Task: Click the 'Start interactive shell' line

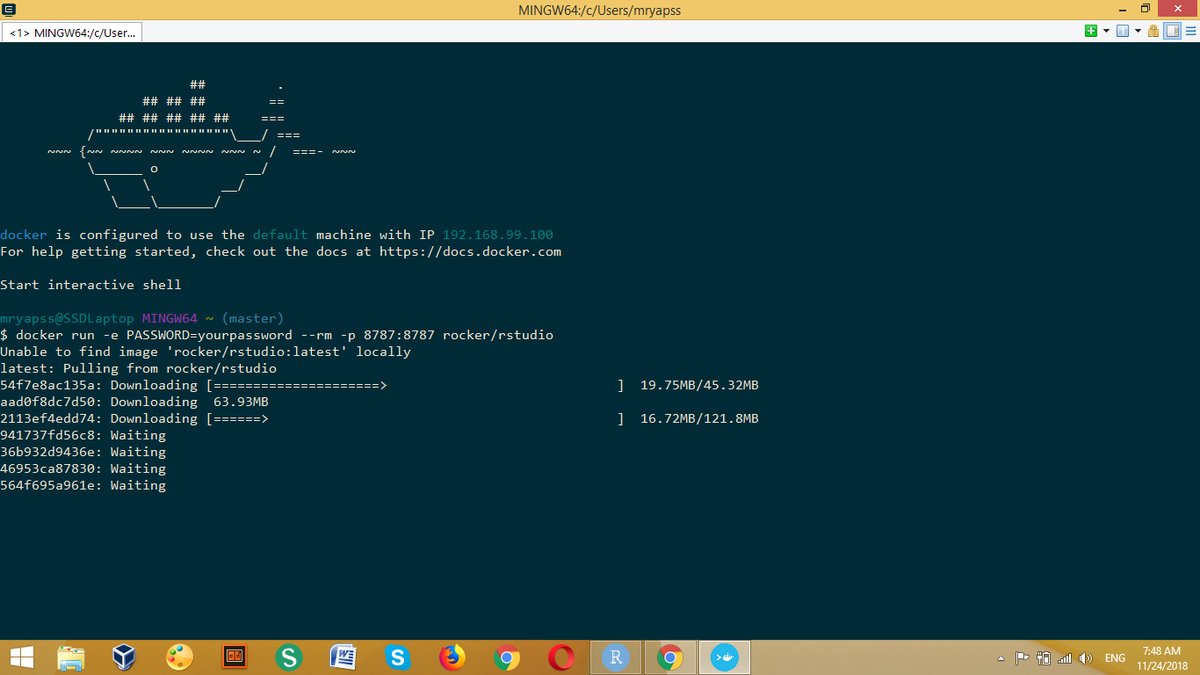Action: (91, 285)
